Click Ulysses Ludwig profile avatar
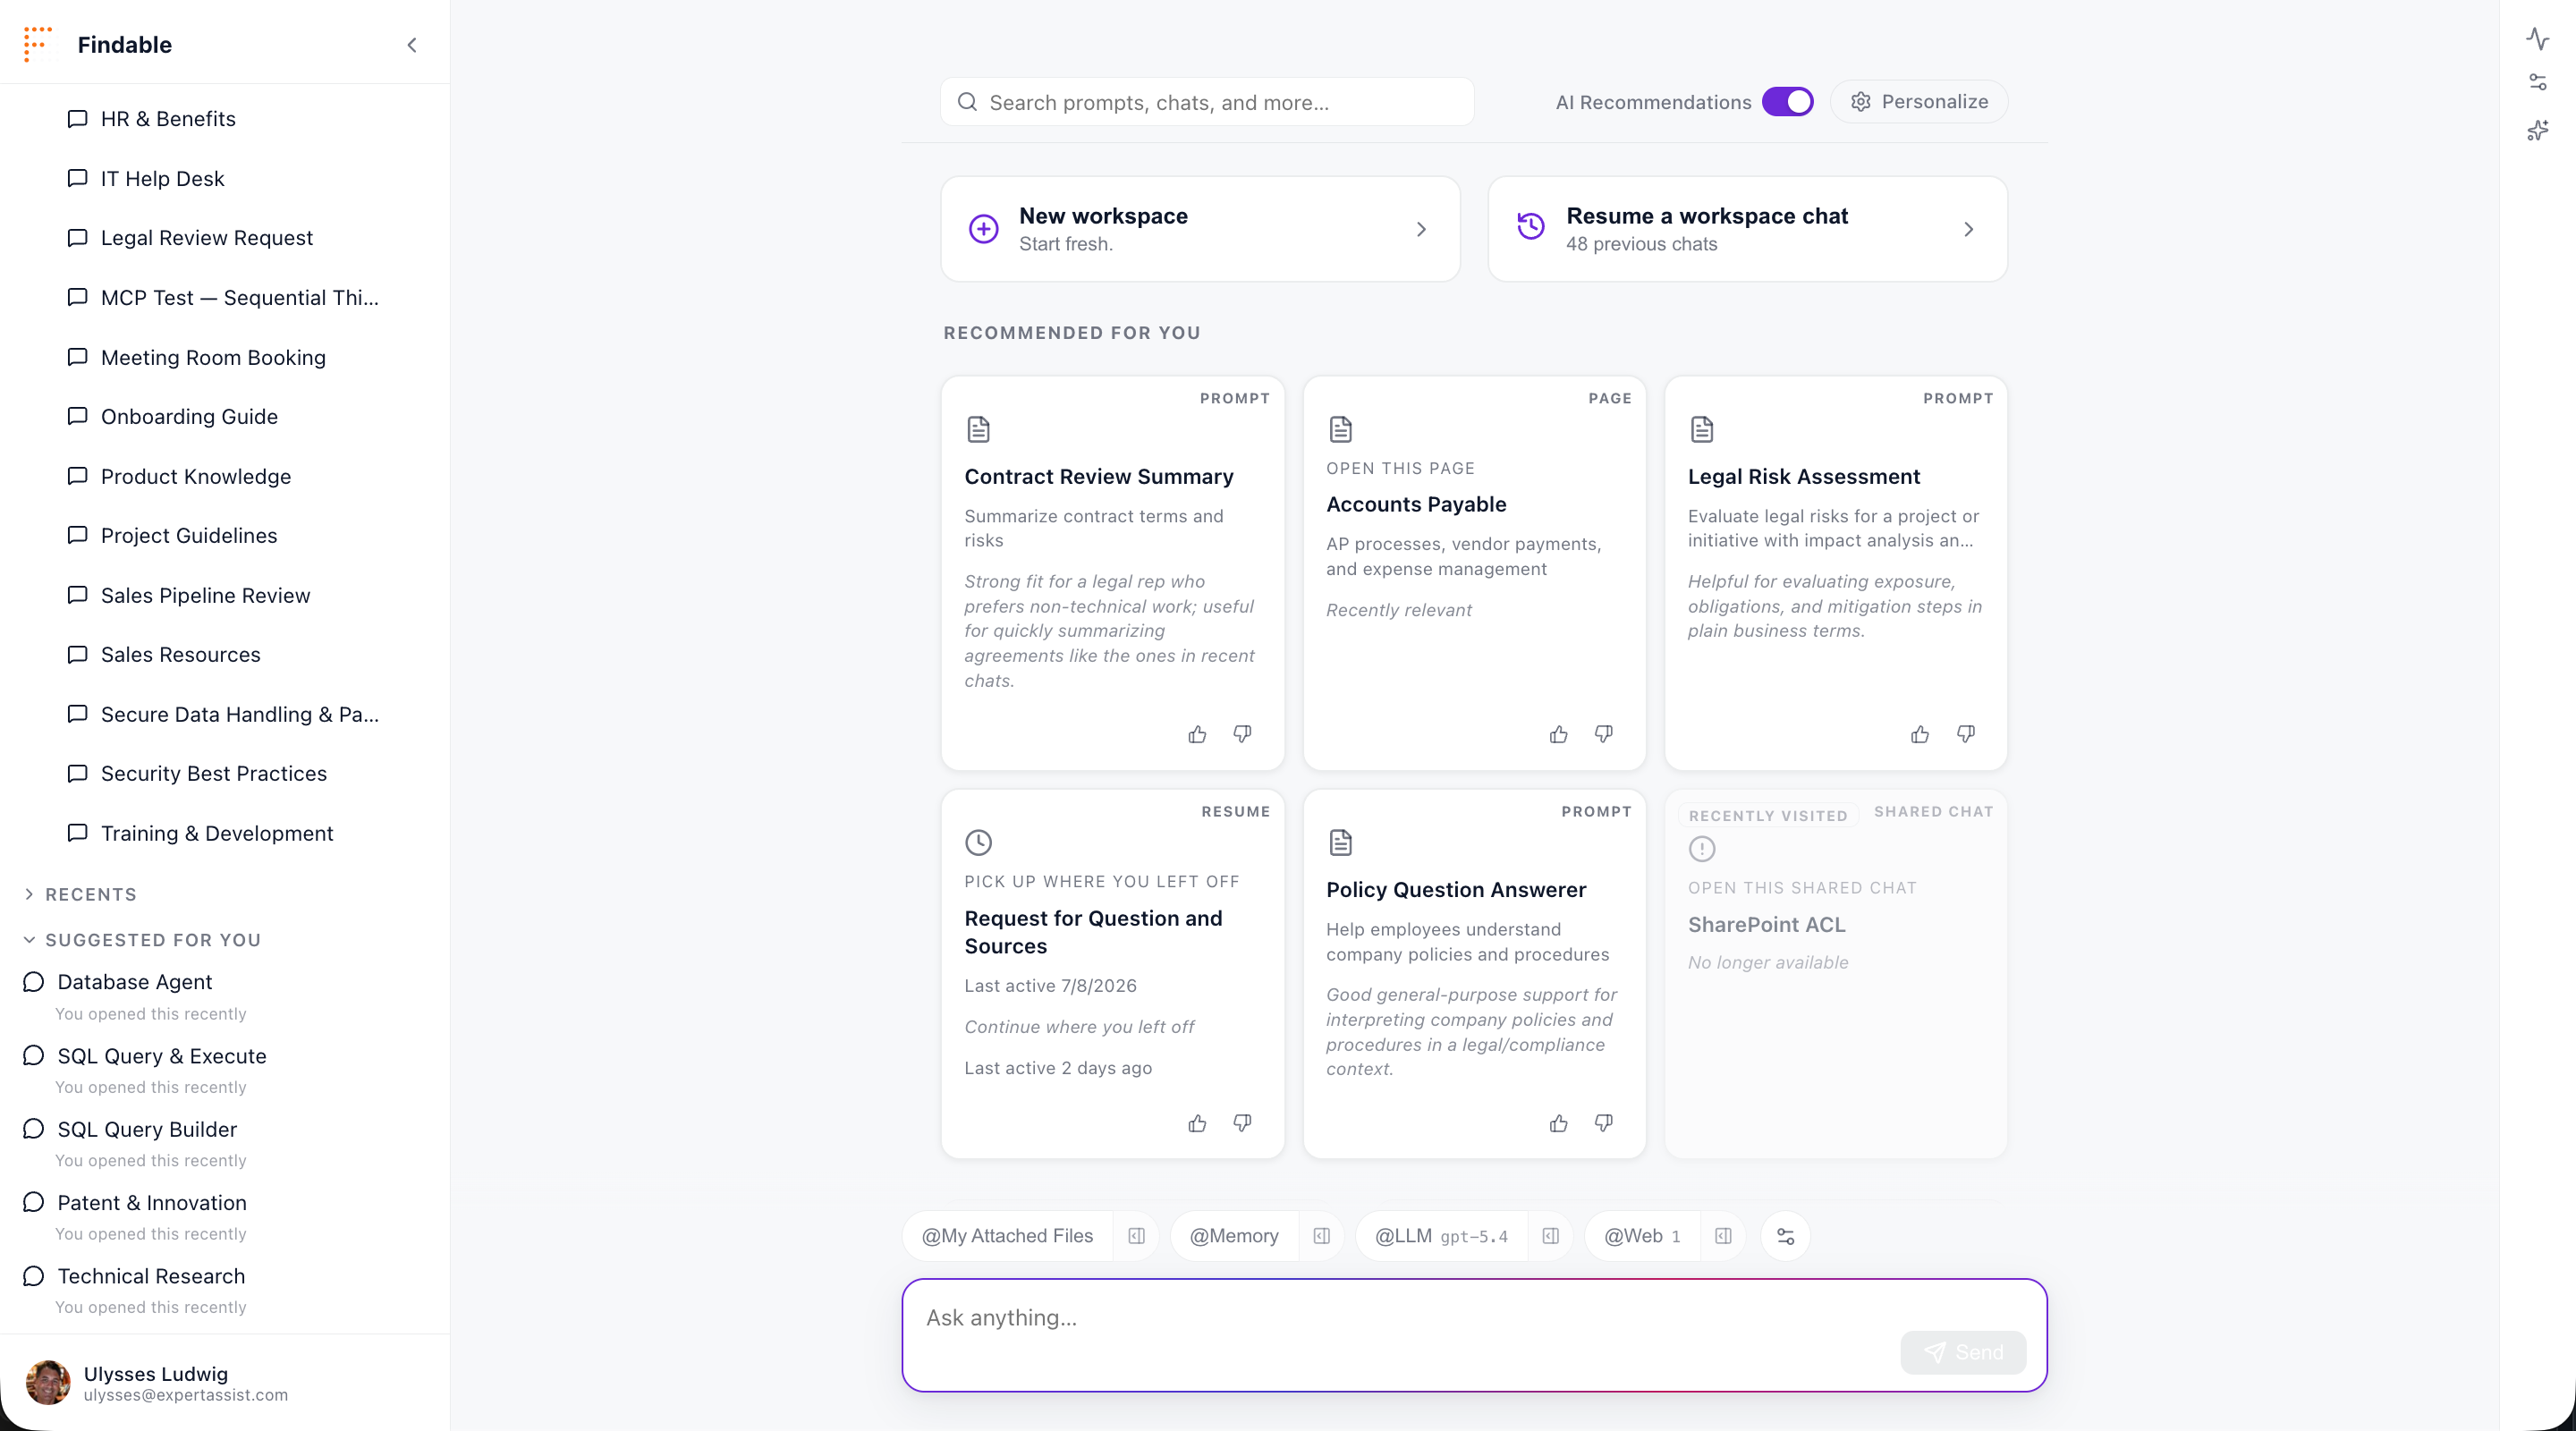 48,1382
